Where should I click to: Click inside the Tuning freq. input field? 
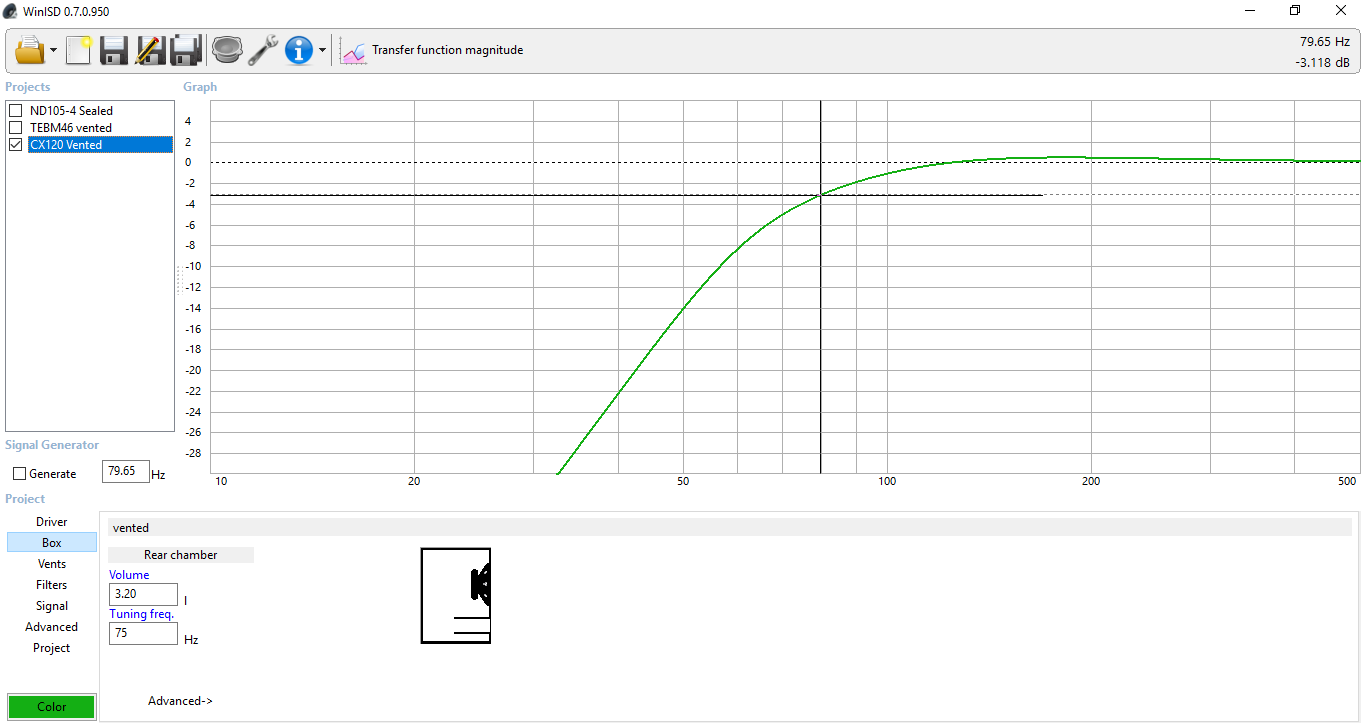tap(142, 633)
